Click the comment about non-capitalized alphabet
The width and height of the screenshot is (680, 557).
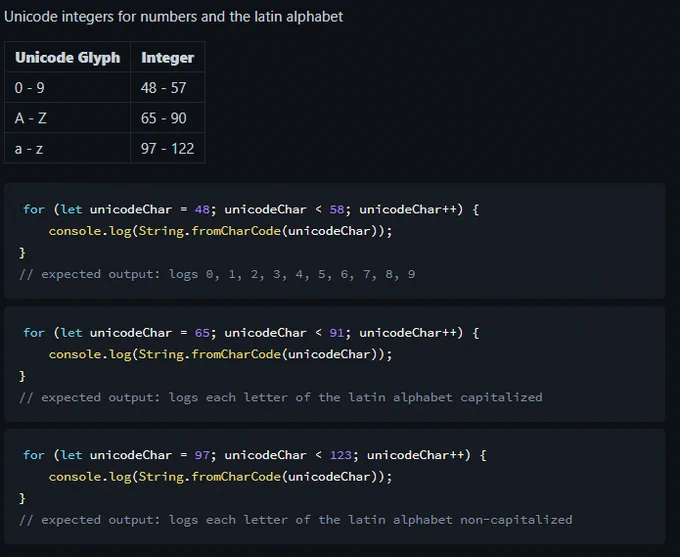pos(296,520)
